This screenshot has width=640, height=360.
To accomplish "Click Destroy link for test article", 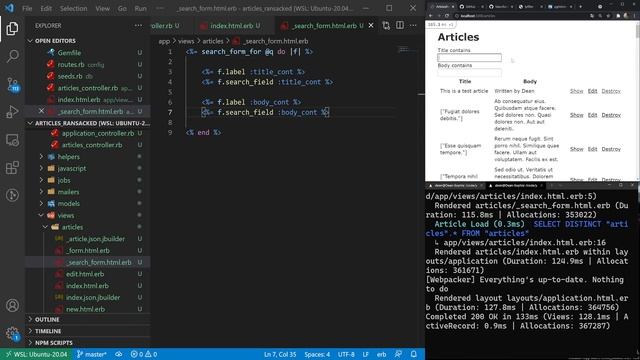I will (611, 91).
